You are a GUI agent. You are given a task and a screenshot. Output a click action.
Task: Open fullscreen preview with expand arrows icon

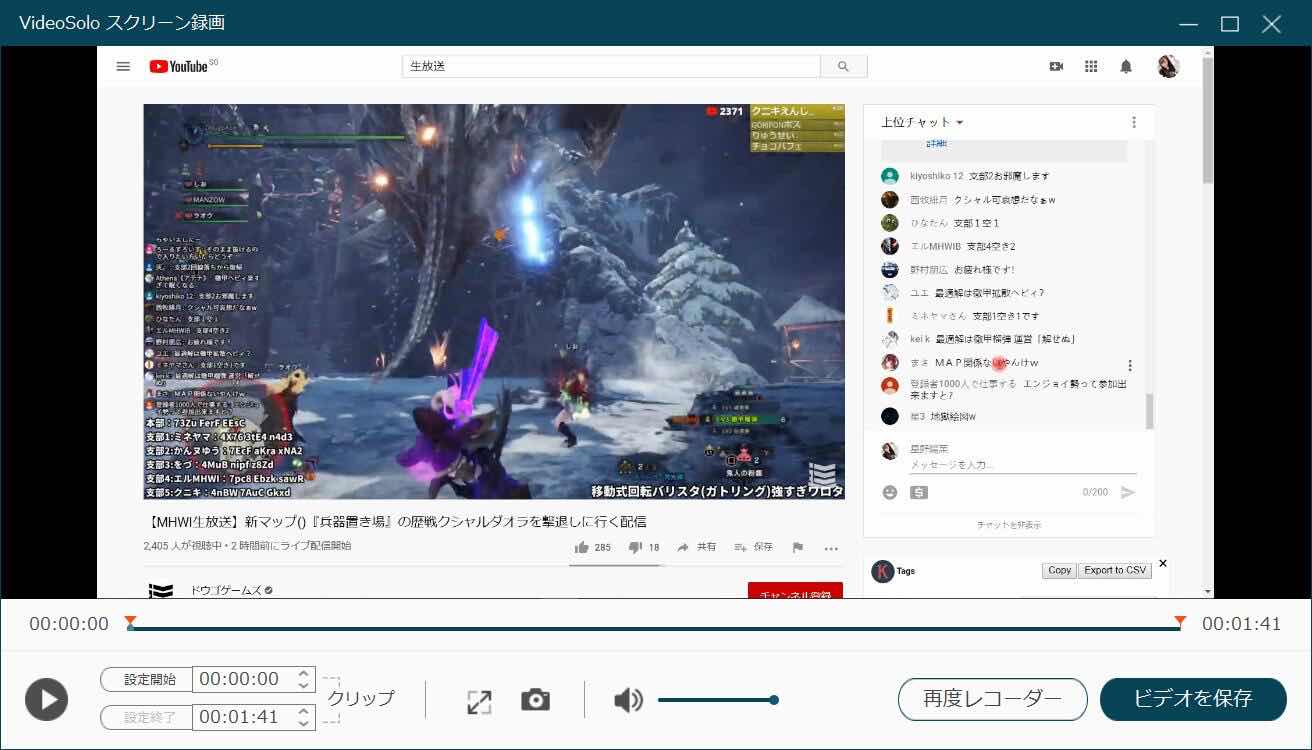tap(479, 702)
